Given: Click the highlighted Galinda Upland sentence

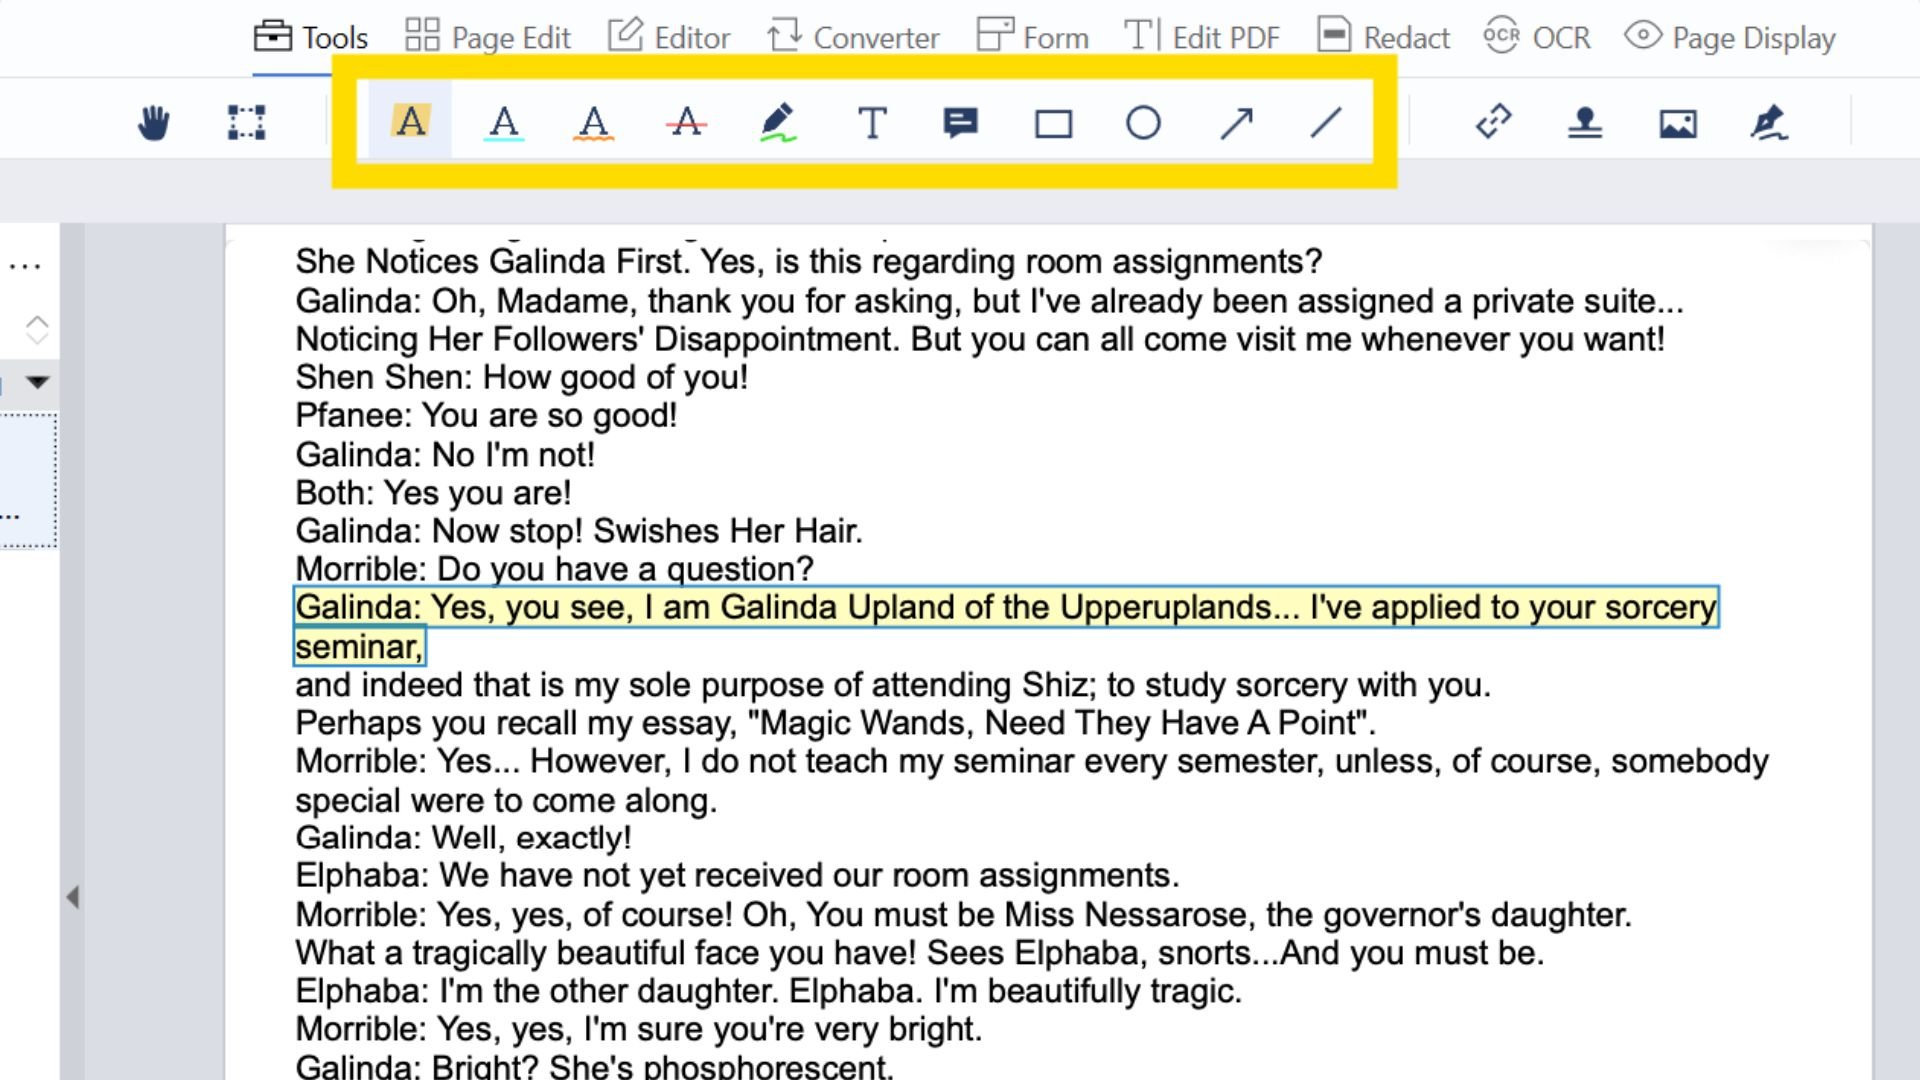Looking at the screenshot, I should coord(1005,608).
